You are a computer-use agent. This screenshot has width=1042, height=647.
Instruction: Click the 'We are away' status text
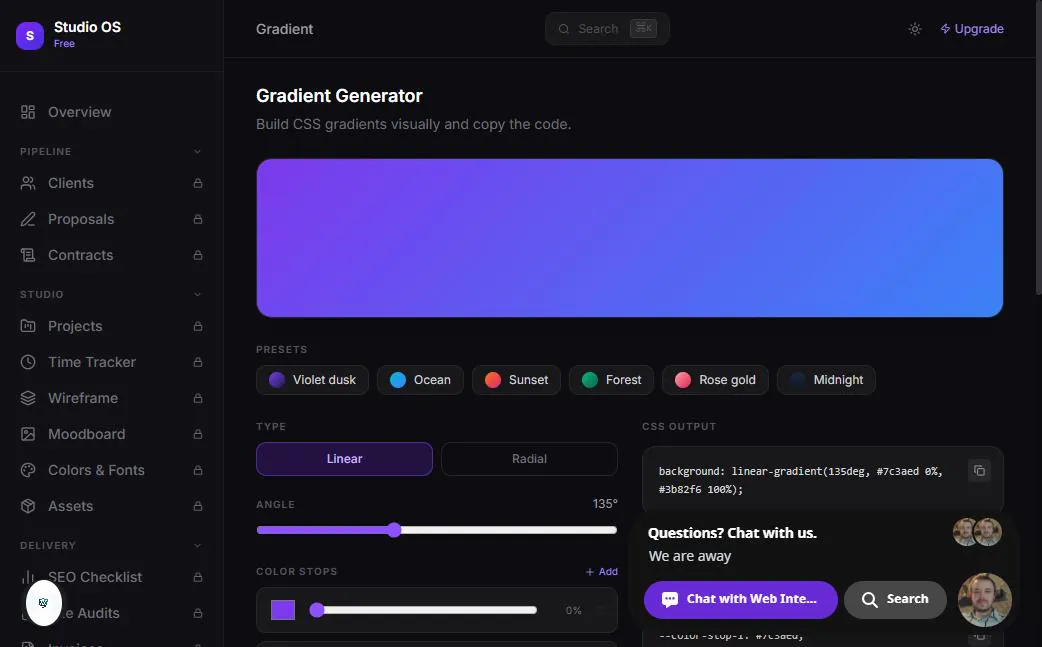[690, 556]
